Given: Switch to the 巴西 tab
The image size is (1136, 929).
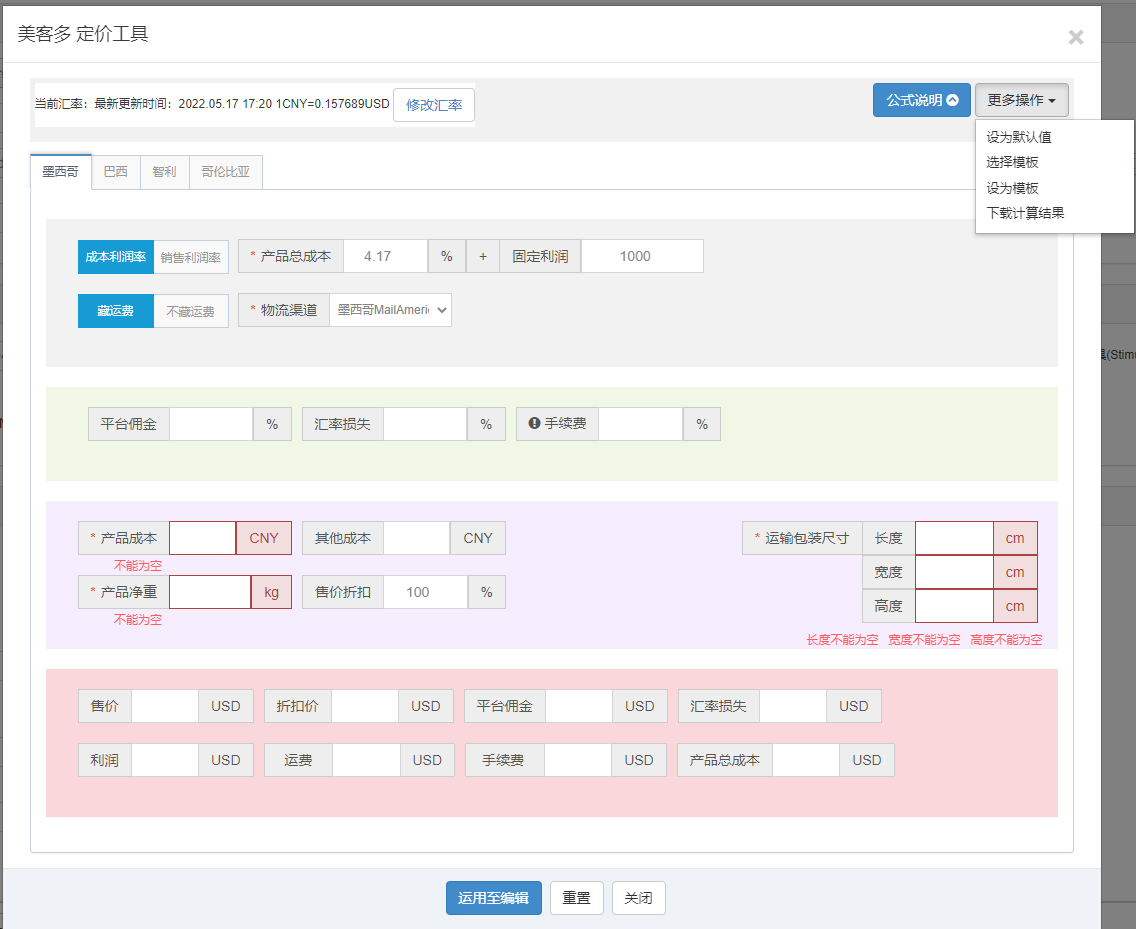Looking at the screenshot, I should (x=116, y=172).
